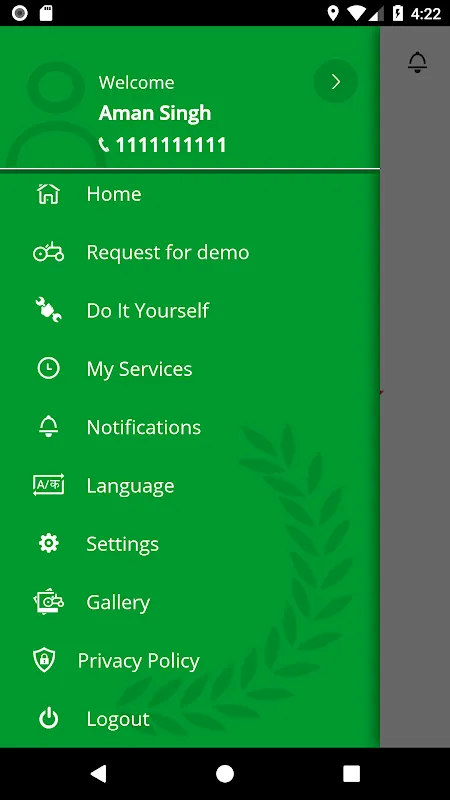This screenshot has width=450, height=800.
Task: Tap the tractor photos icon beside Gallery
Action: coord(48,602)
